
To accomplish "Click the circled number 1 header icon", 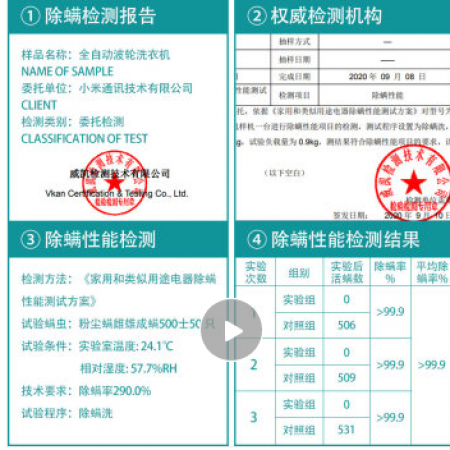I will point(31,16).
